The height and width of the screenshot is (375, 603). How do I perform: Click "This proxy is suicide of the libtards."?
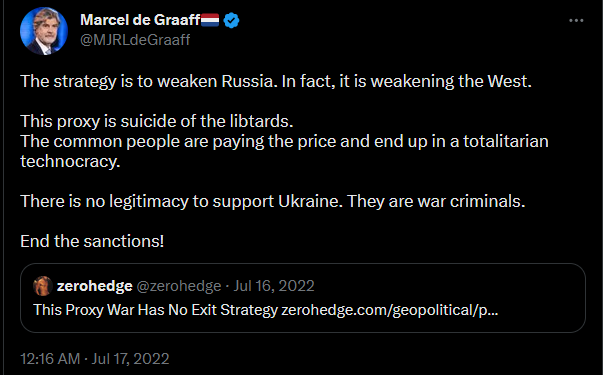pos(157,121)
